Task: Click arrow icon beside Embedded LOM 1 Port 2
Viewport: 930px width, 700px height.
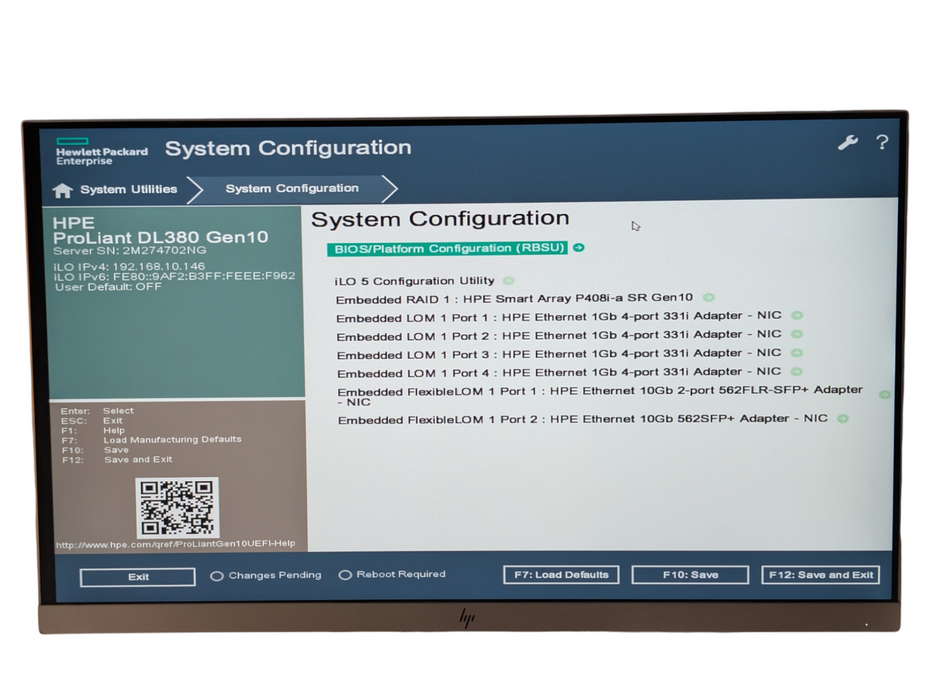Action: (797, 334)
